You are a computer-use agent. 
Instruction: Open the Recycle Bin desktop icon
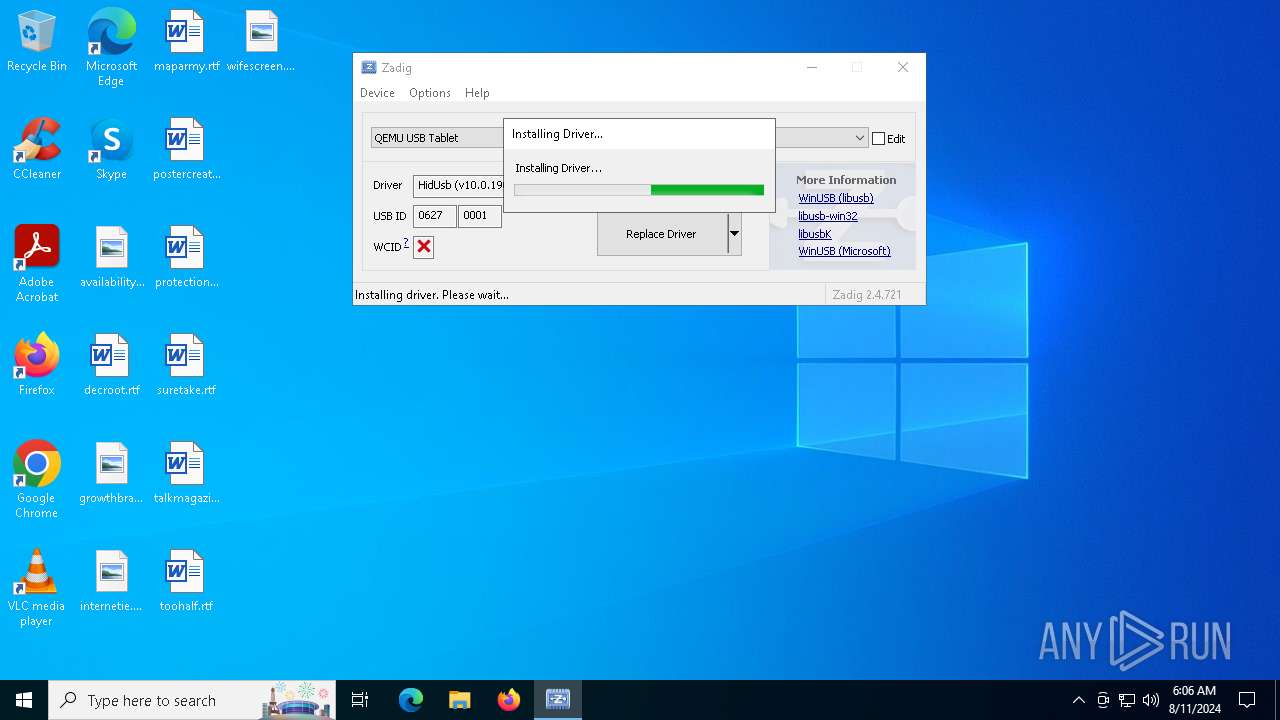coord(37,42)
